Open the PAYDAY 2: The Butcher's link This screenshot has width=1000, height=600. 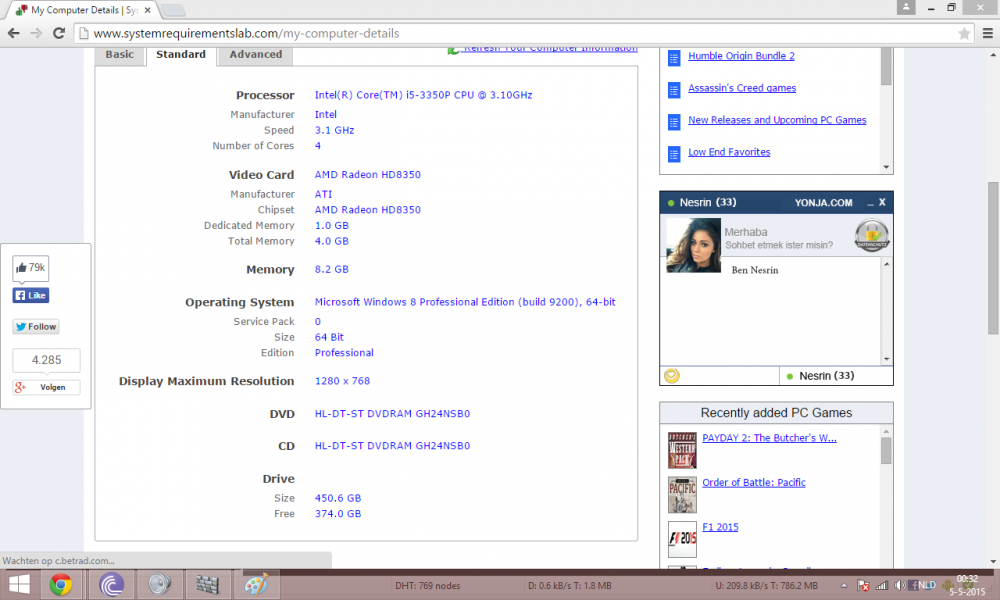pos(769,437)
